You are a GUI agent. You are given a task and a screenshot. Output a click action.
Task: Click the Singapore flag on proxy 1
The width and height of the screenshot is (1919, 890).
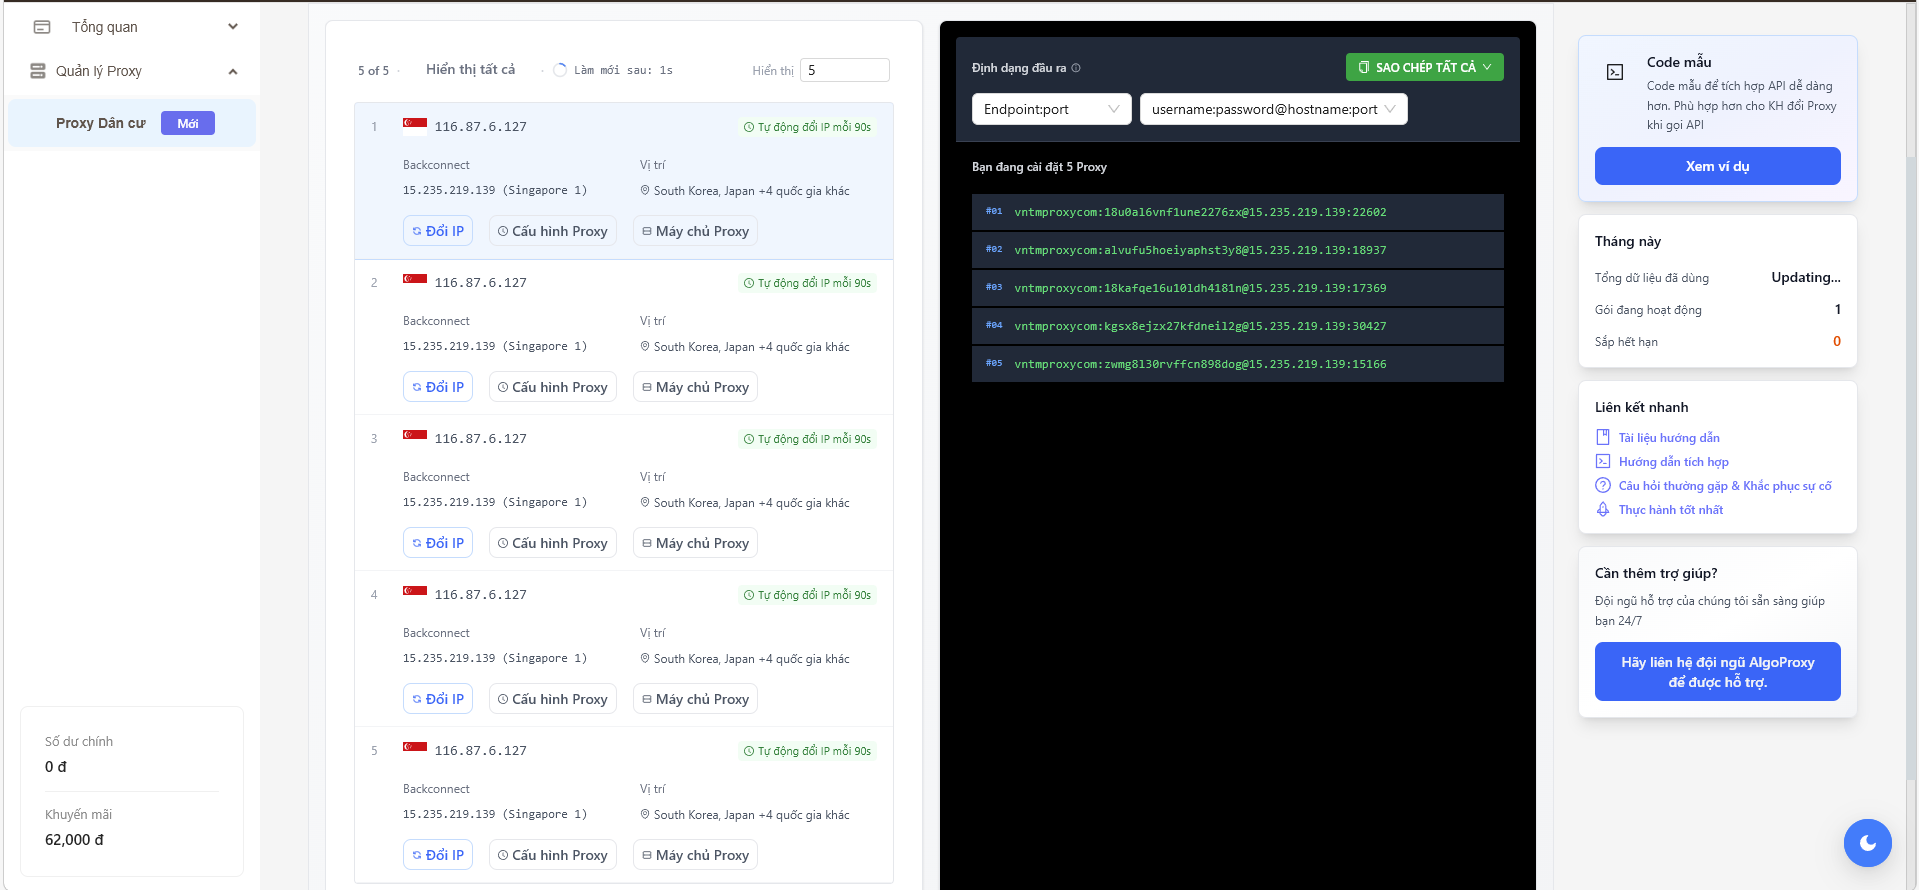pyautogui.click(x=415, y=125)
